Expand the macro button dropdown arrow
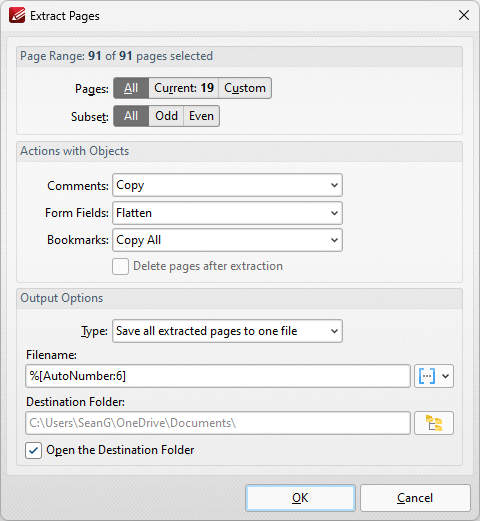This screenshot has height=521, width=480. pyautogui.click(x=446, y=376)
